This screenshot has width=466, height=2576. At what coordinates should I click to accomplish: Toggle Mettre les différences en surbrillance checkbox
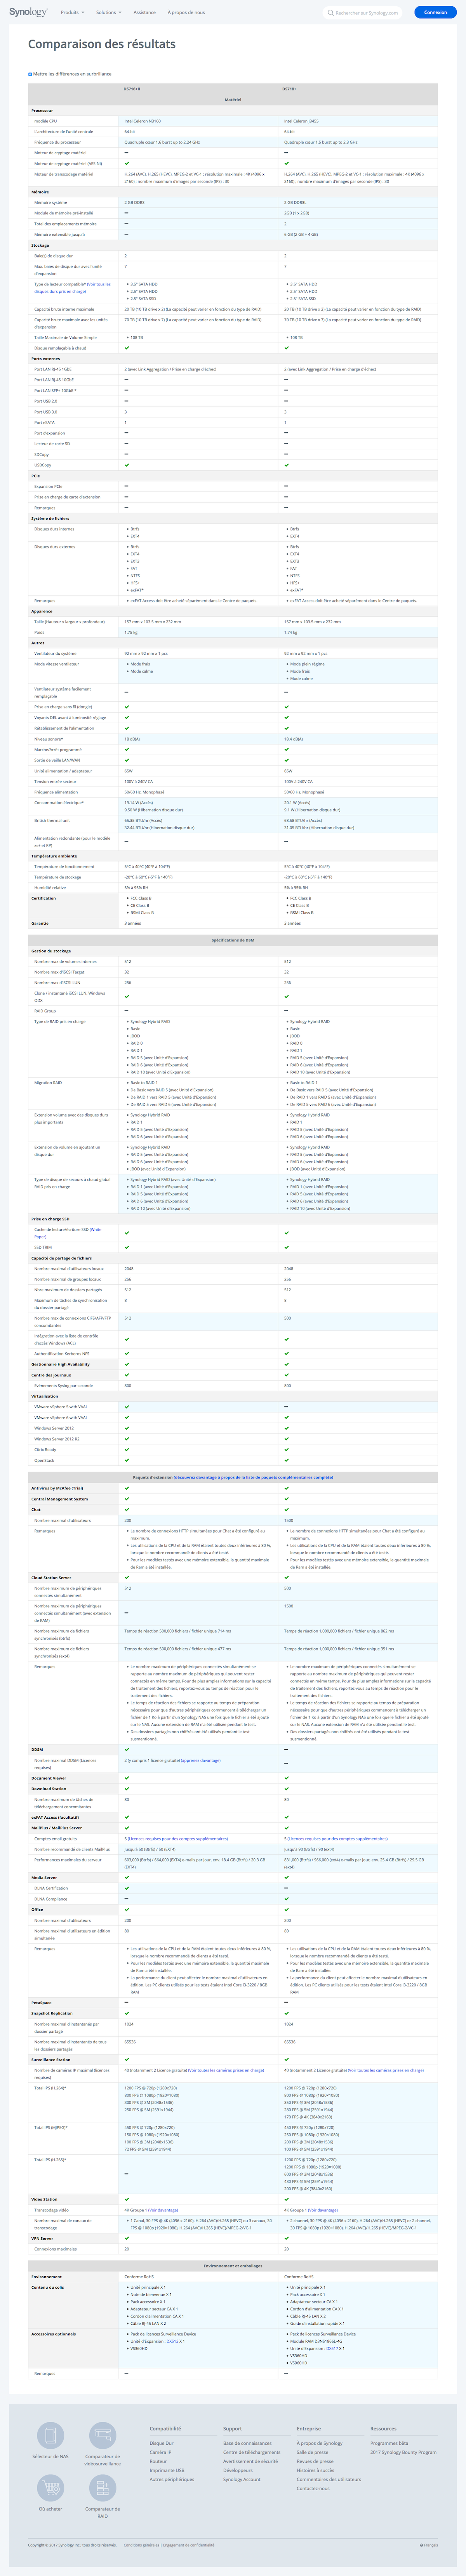pyautogui.click(x=30, y=74)
